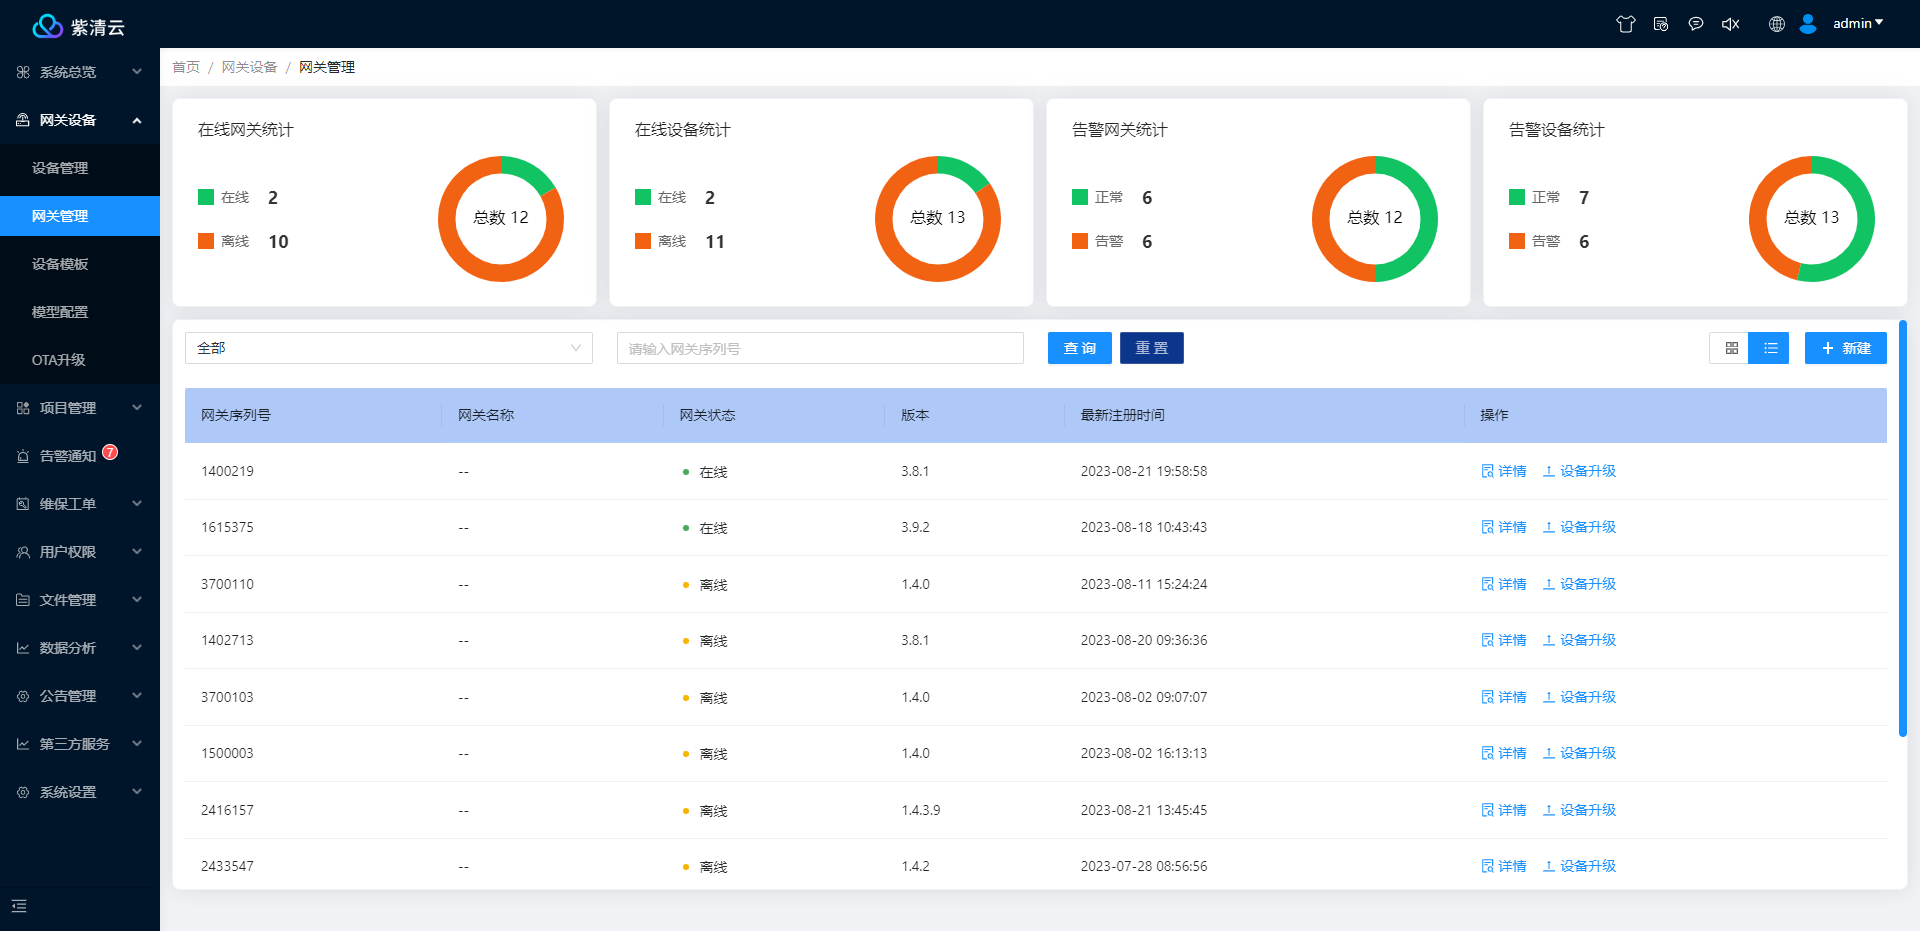Expand the 数据分析 menu
Screen dimensions: 1920x931
80,648
